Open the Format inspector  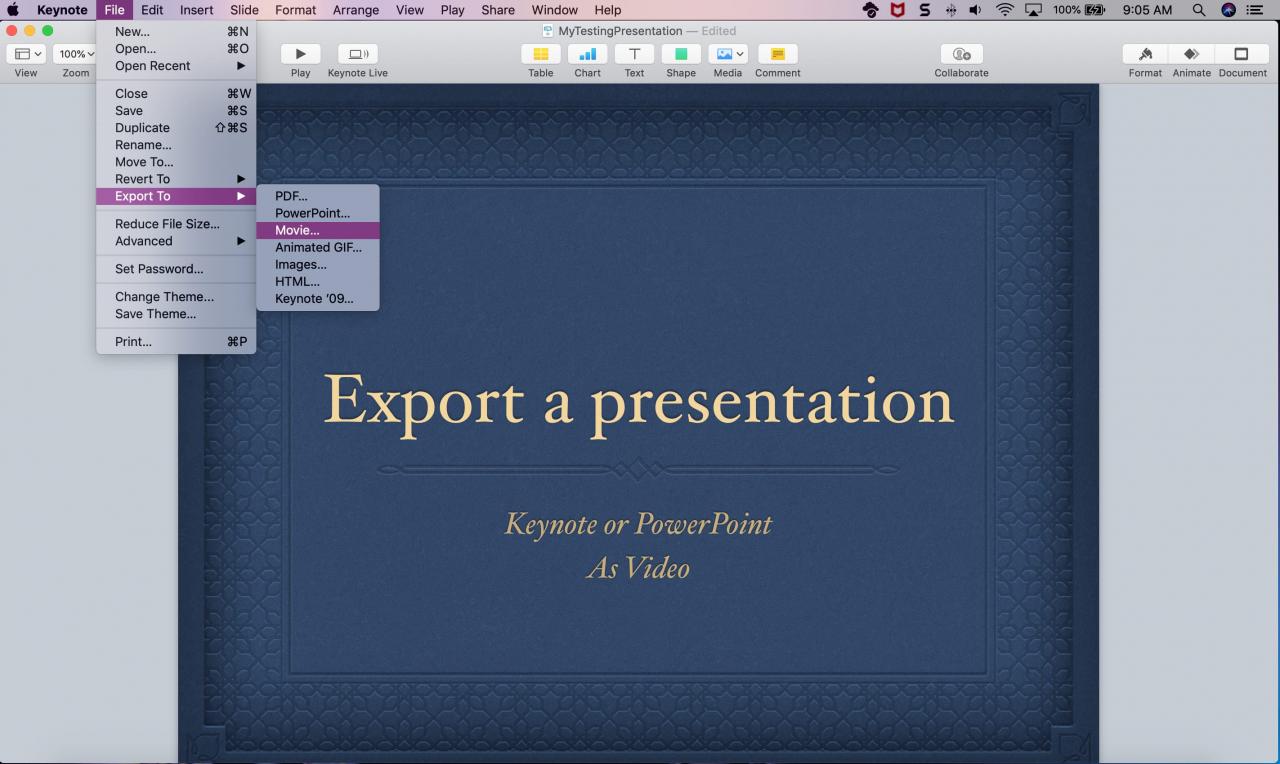pyautogui.click(x=1145, y=54)
